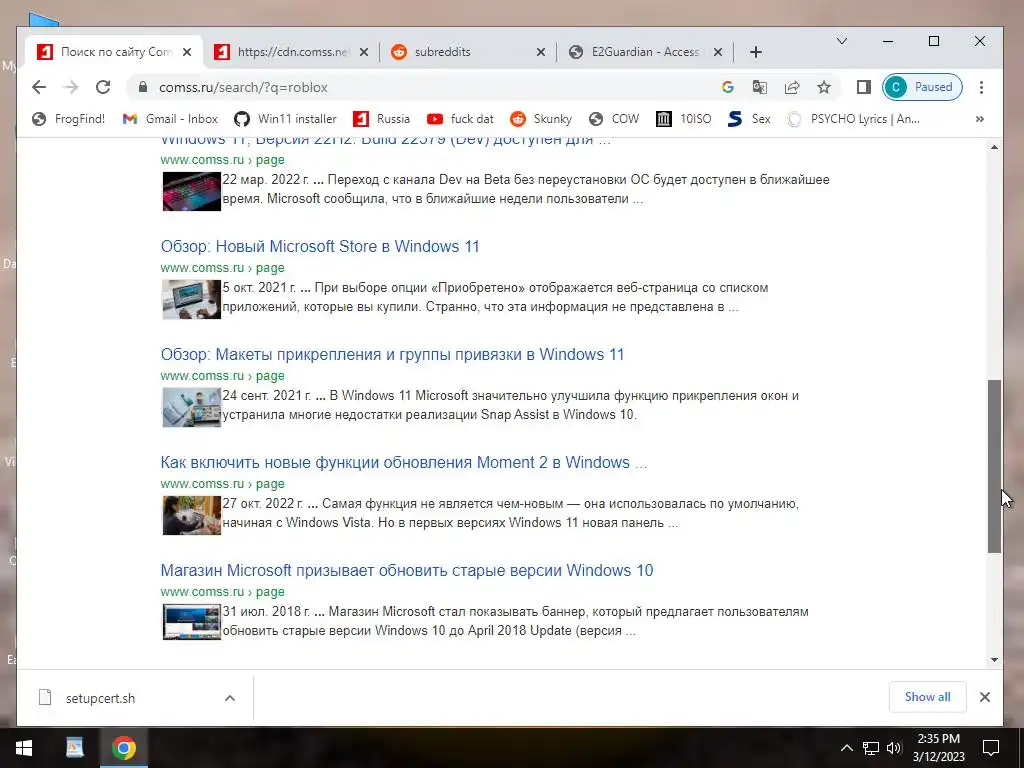Screen dimensions: 1024x768
Task: Open the Chrome side panel
Action: coord(863,87)
